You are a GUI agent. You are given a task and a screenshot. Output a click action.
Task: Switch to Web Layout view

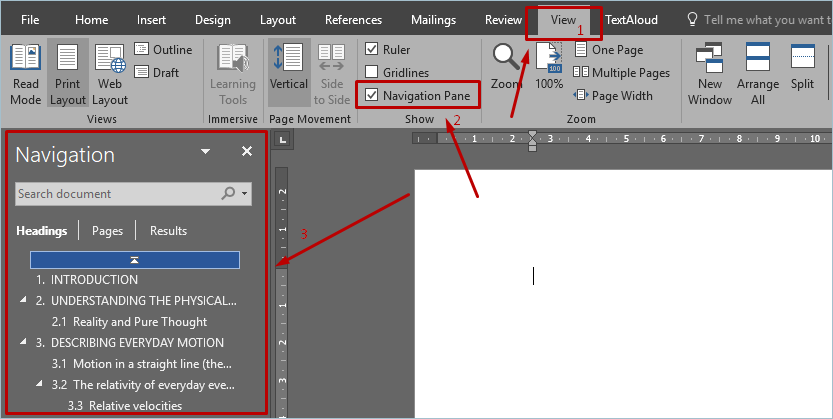(x=110, y=74)
